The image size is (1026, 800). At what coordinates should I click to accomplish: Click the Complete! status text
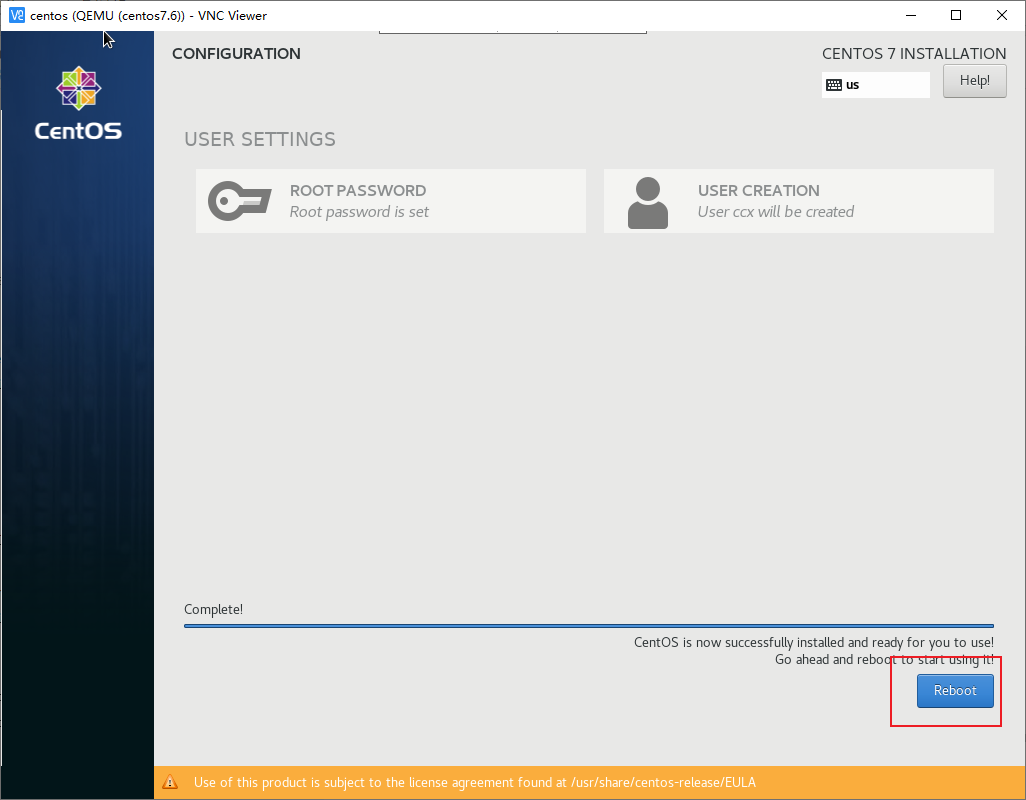[x=213, y=610]
